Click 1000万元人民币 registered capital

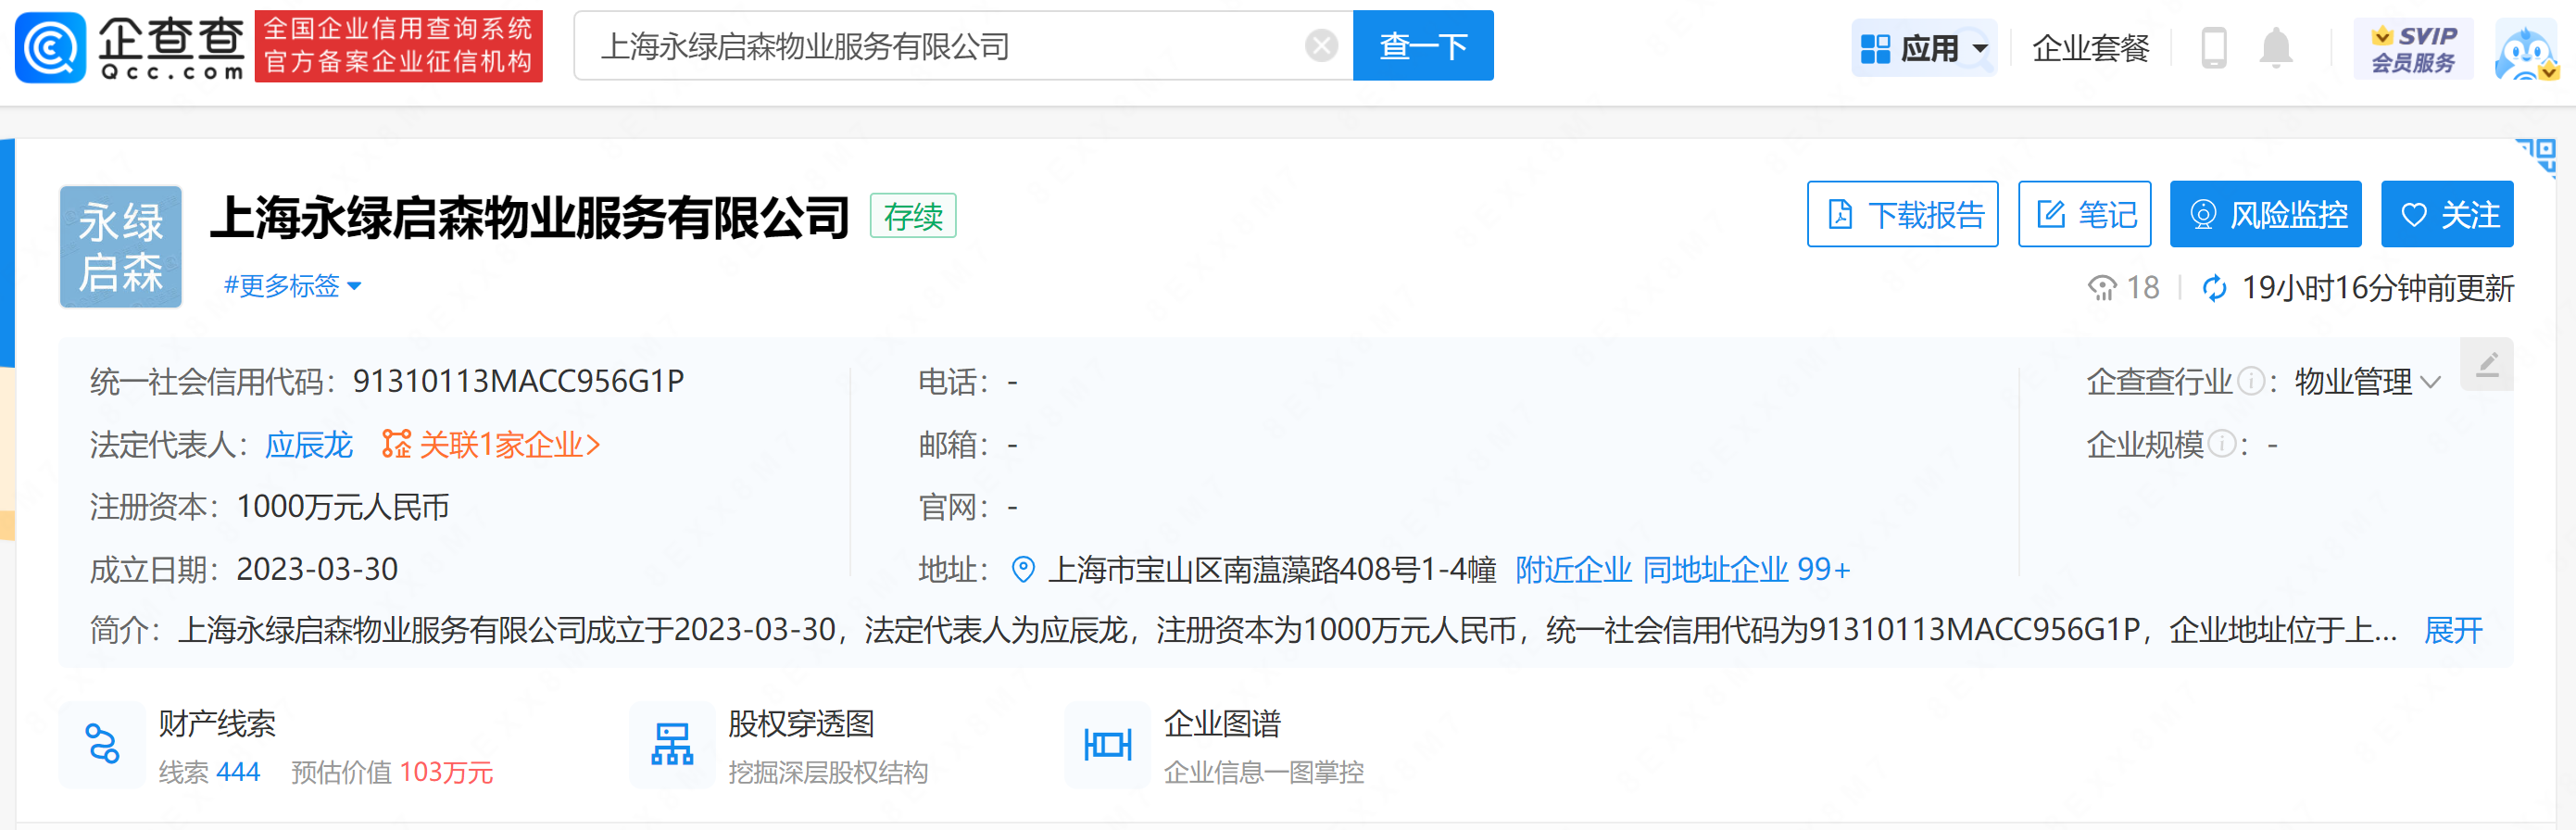point(342,507)
